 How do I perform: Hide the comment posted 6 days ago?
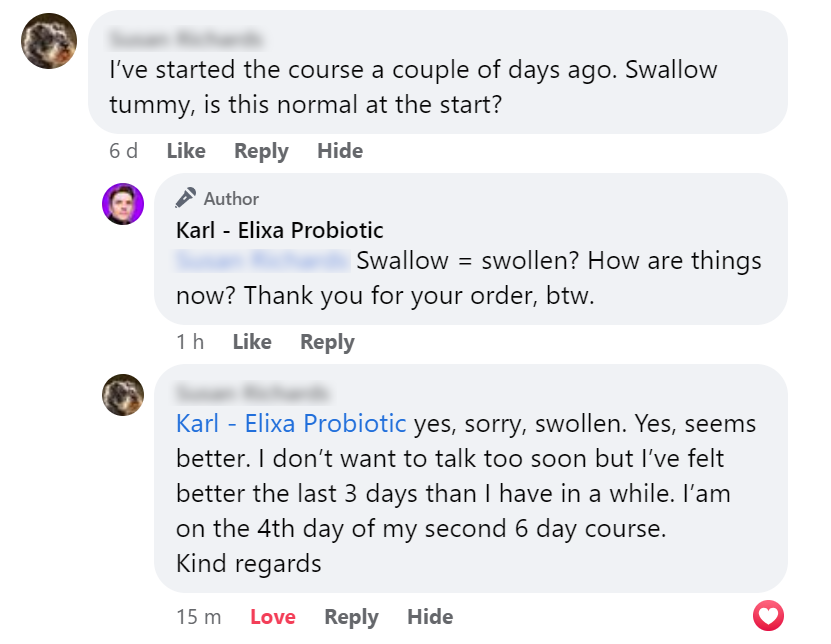(x=340, y=151)
